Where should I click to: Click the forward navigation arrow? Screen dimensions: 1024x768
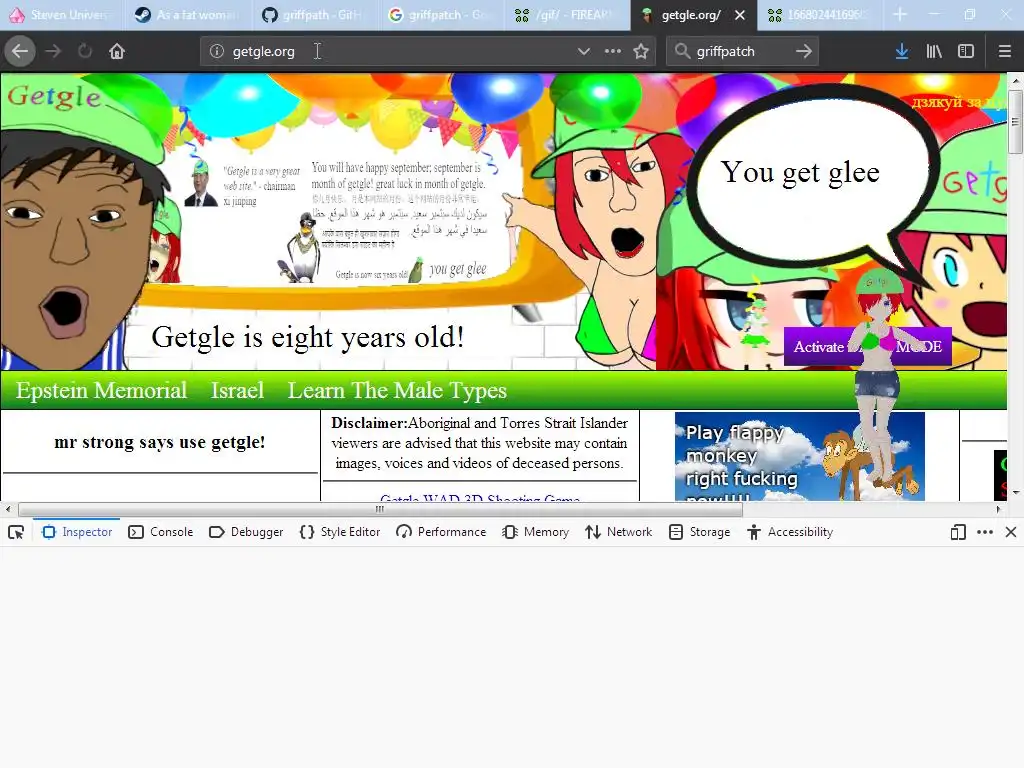coord(53,51)
